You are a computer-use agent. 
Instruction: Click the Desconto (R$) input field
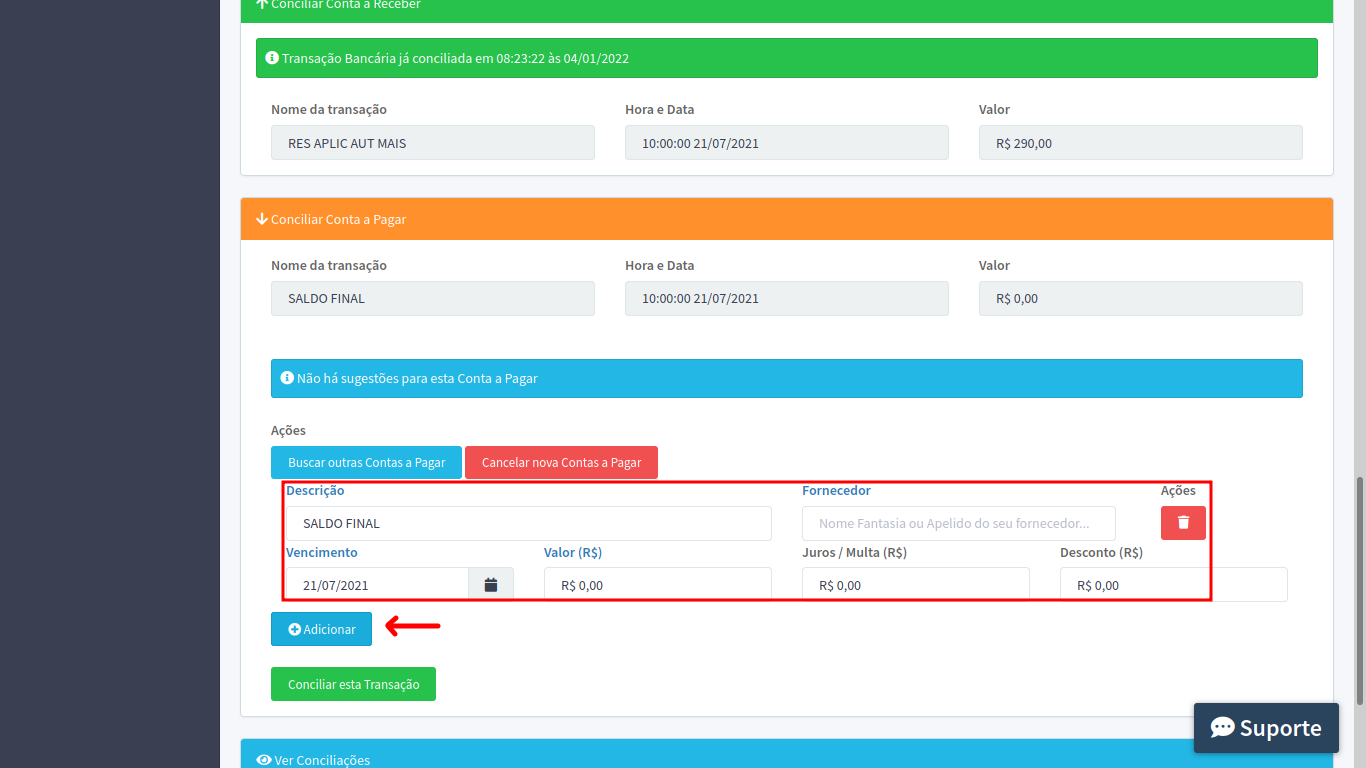(x=1173, y=585)
